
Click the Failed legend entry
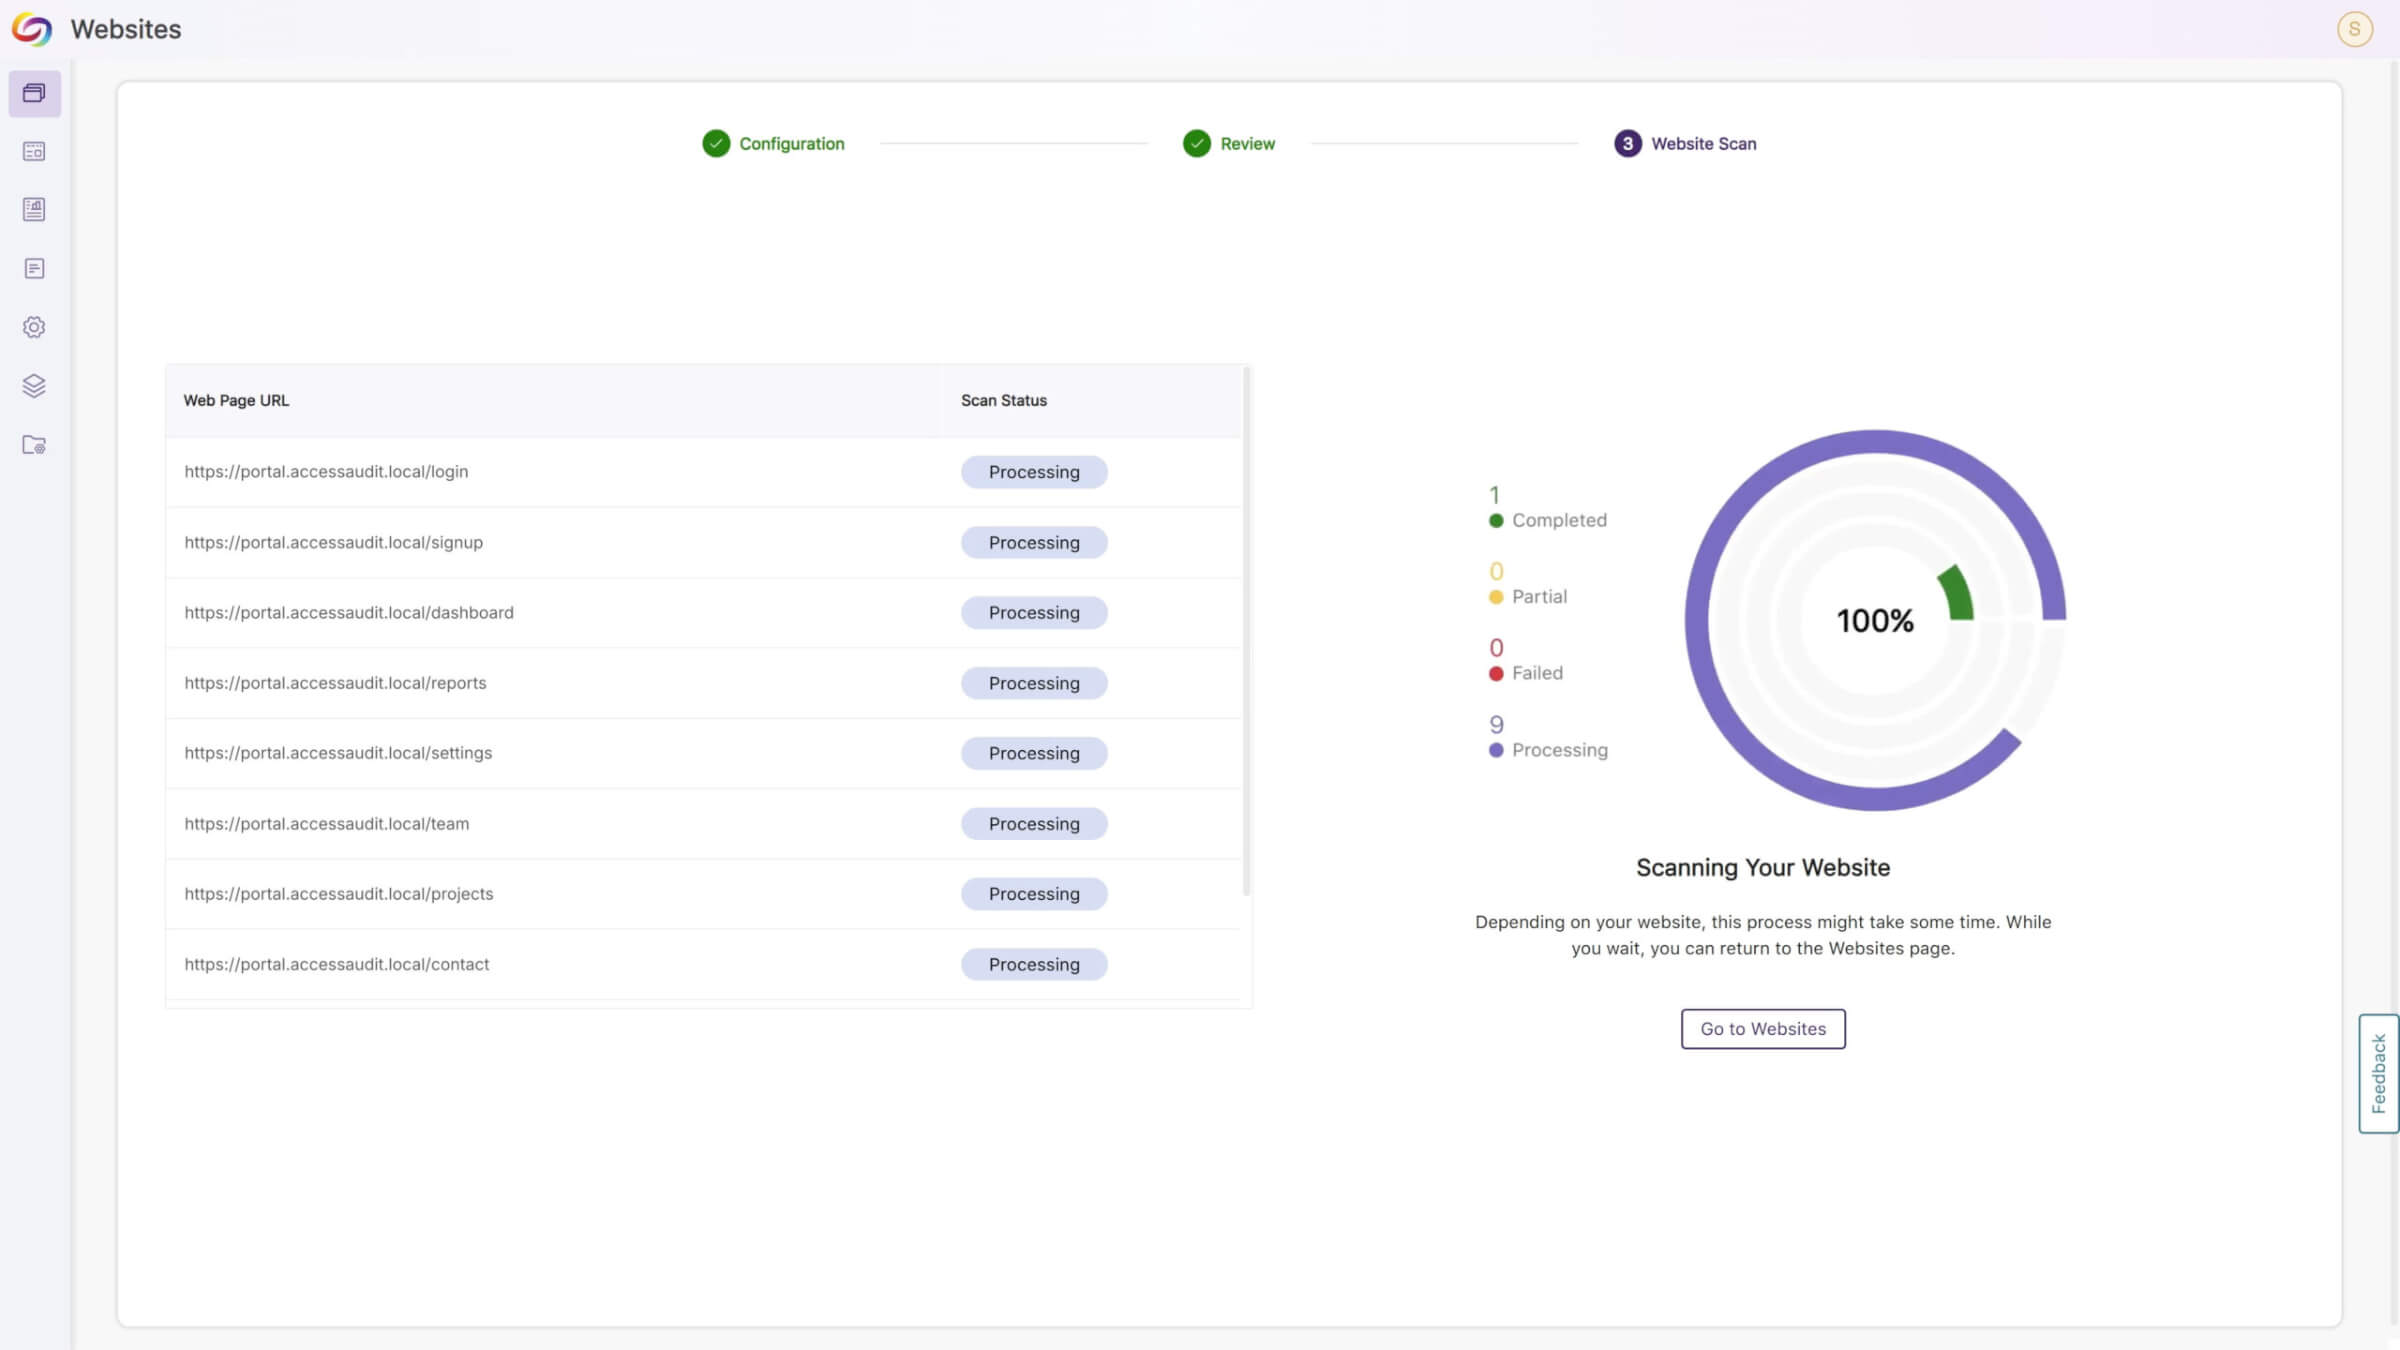coord(1526,662)
